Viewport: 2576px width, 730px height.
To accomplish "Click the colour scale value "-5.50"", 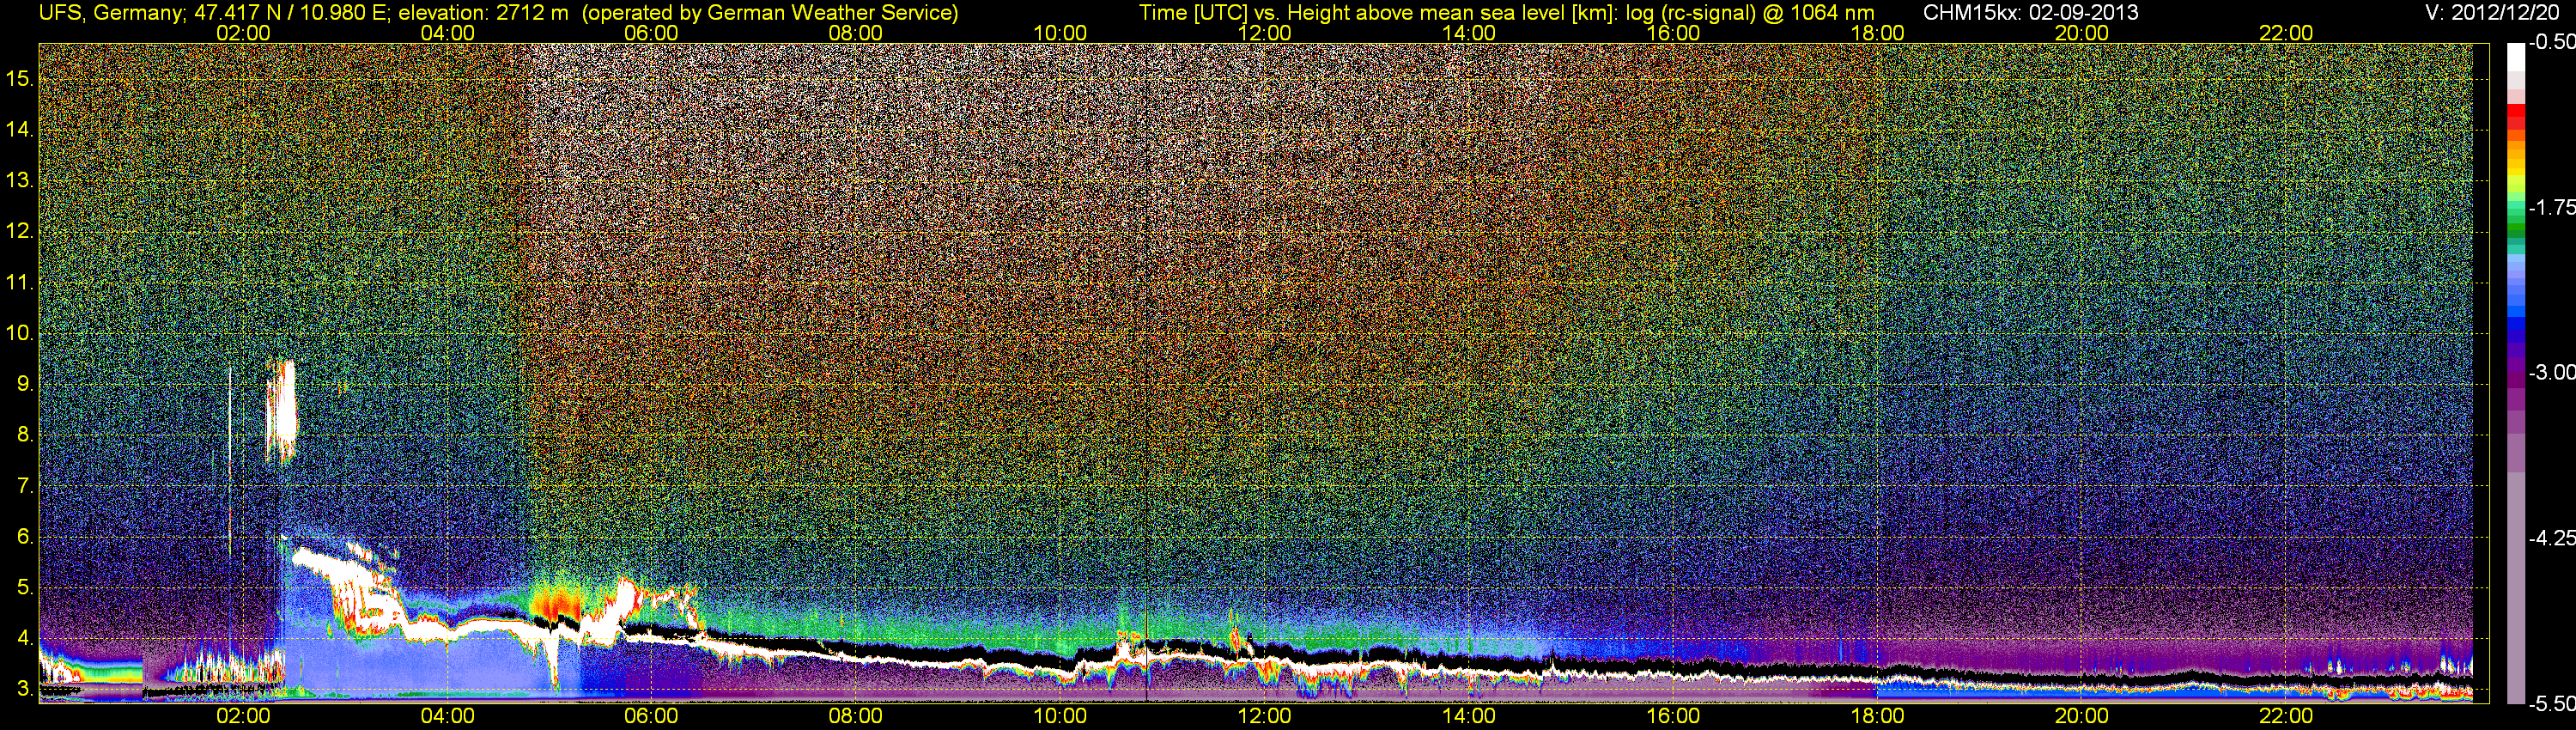I will (x=2551, y=703).
